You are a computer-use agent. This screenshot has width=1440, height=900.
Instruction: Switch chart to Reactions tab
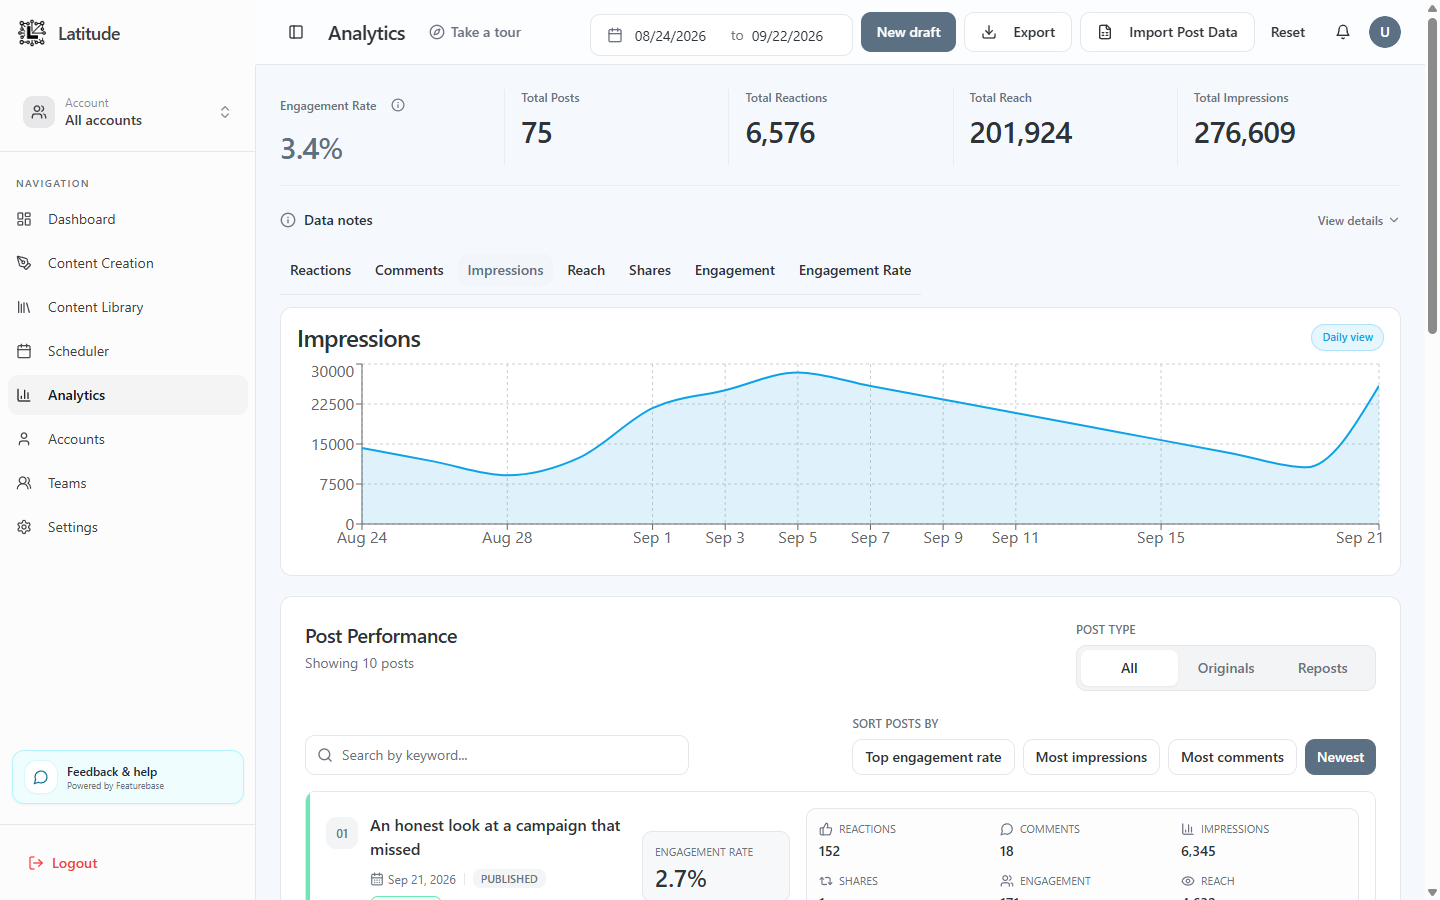(x=320, y=270)
